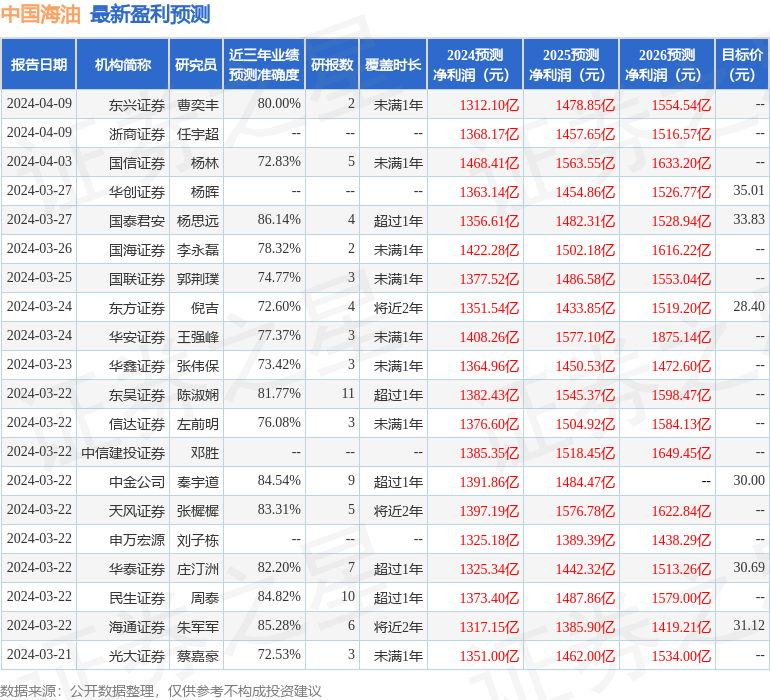Select the 中信建投证券 institution cell
The height and width of the screenshot is (700, 770).
123,453
